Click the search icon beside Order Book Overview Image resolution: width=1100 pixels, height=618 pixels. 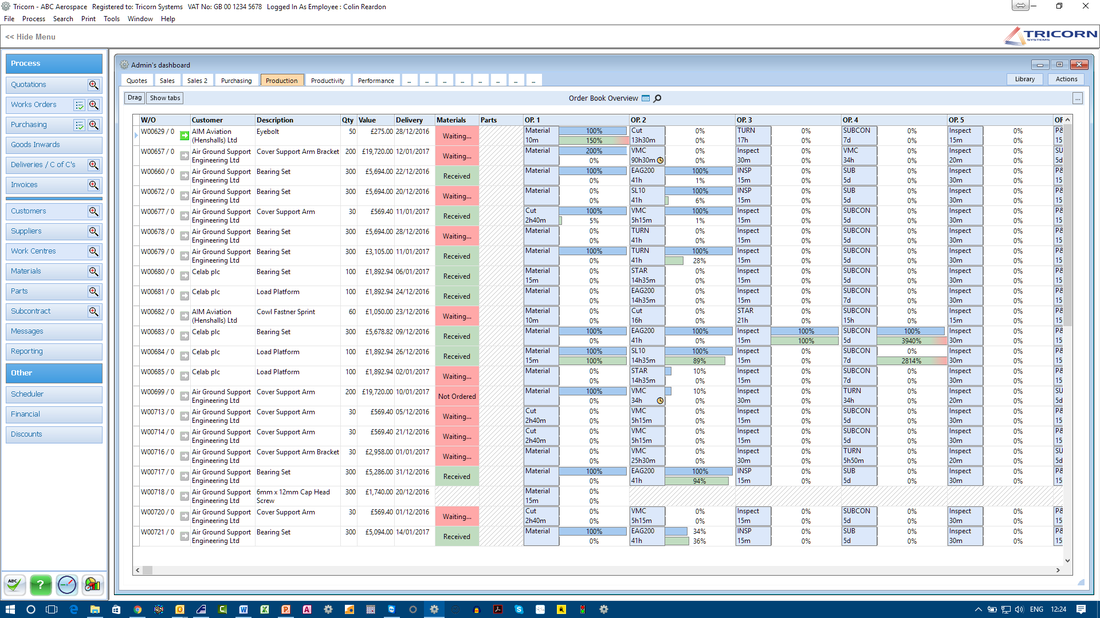tap(657, 98)
